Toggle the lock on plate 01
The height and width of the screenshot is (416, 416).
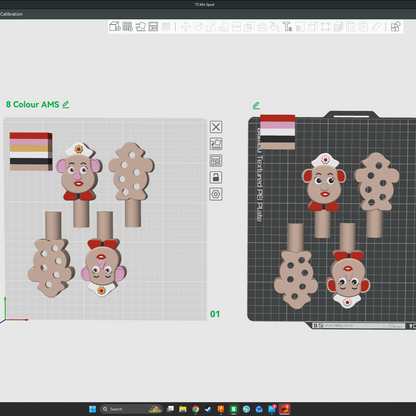(216, 177)
